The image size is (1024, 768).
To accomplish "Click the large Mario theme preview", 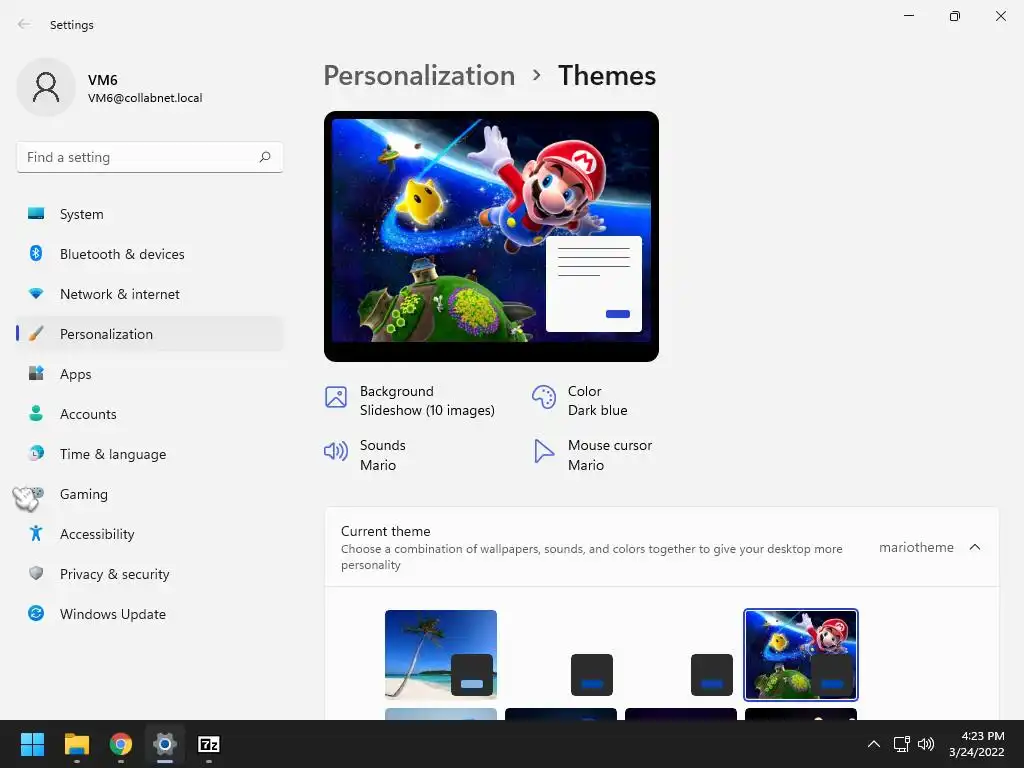I will coord(491,236).
